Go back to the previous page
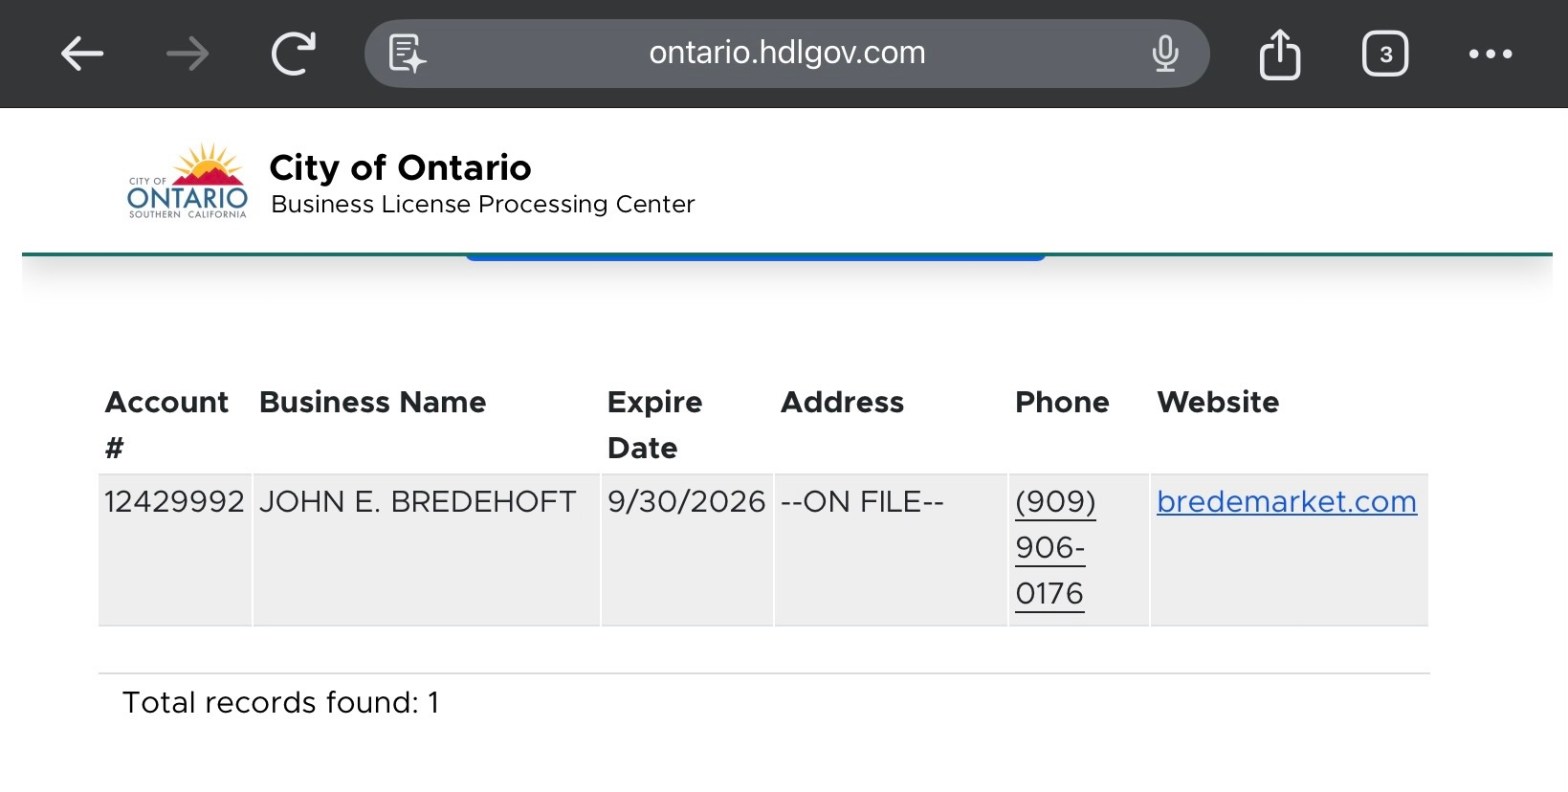Screen dimensions: 1568x792 point(82,54)
